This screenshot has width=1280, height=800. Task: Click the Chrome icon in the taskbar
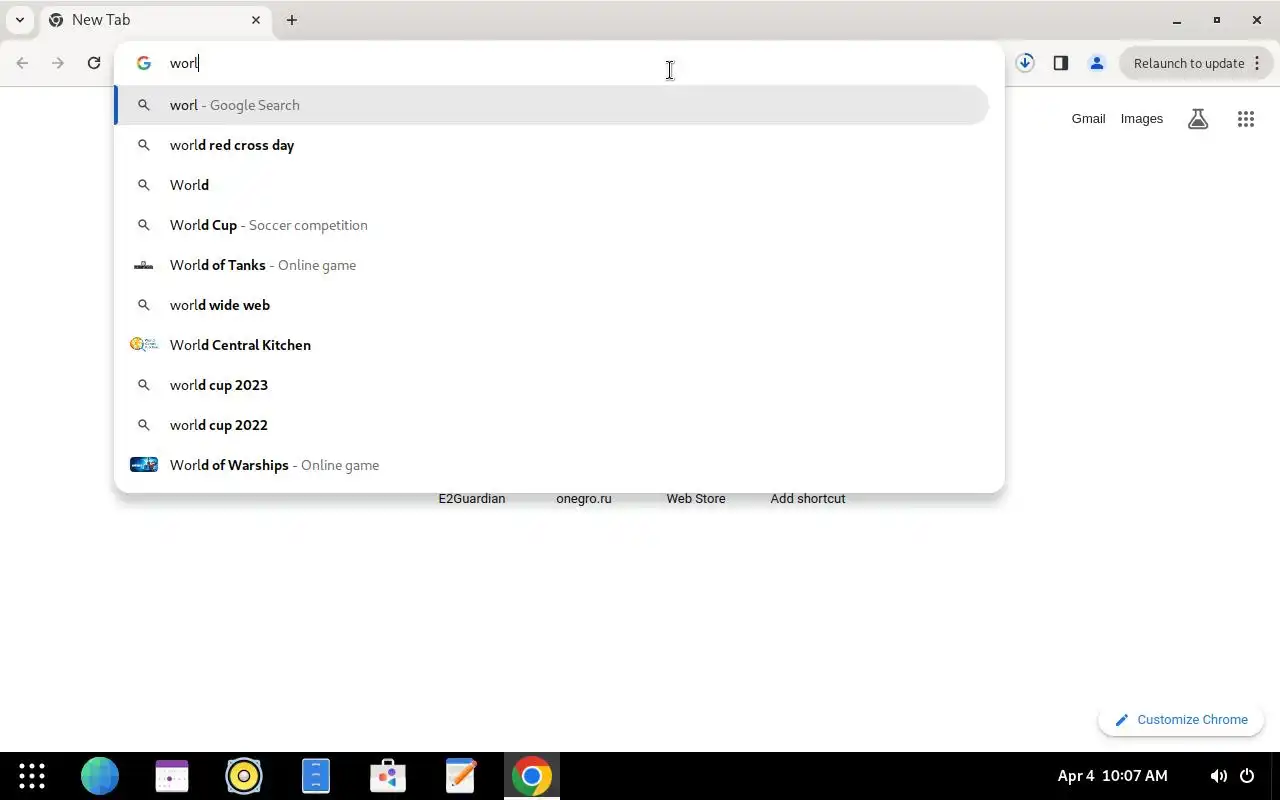[x=532, y=776]
